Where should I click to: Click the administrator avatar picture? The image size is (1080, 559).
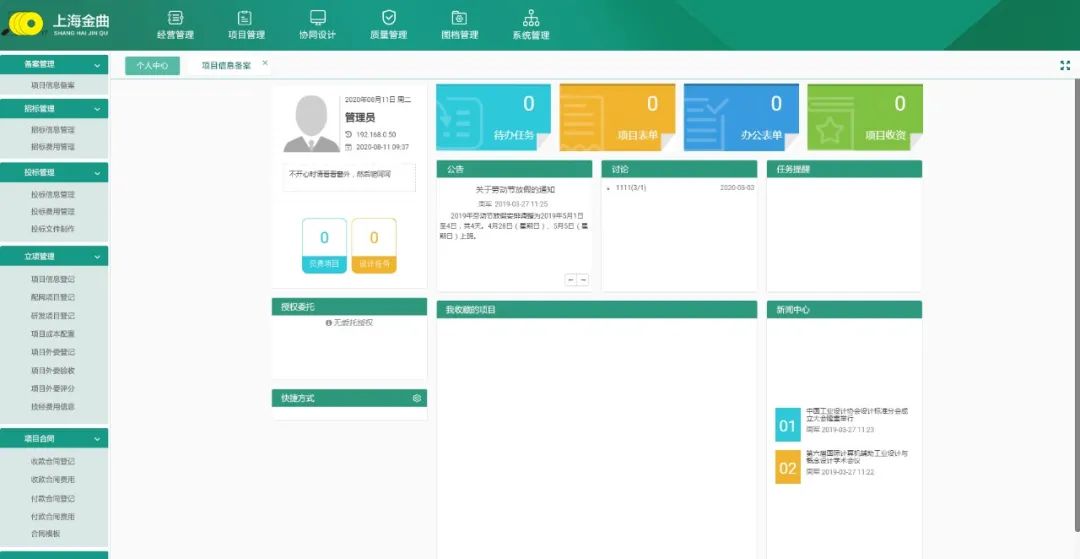click(x=310, y=123)
